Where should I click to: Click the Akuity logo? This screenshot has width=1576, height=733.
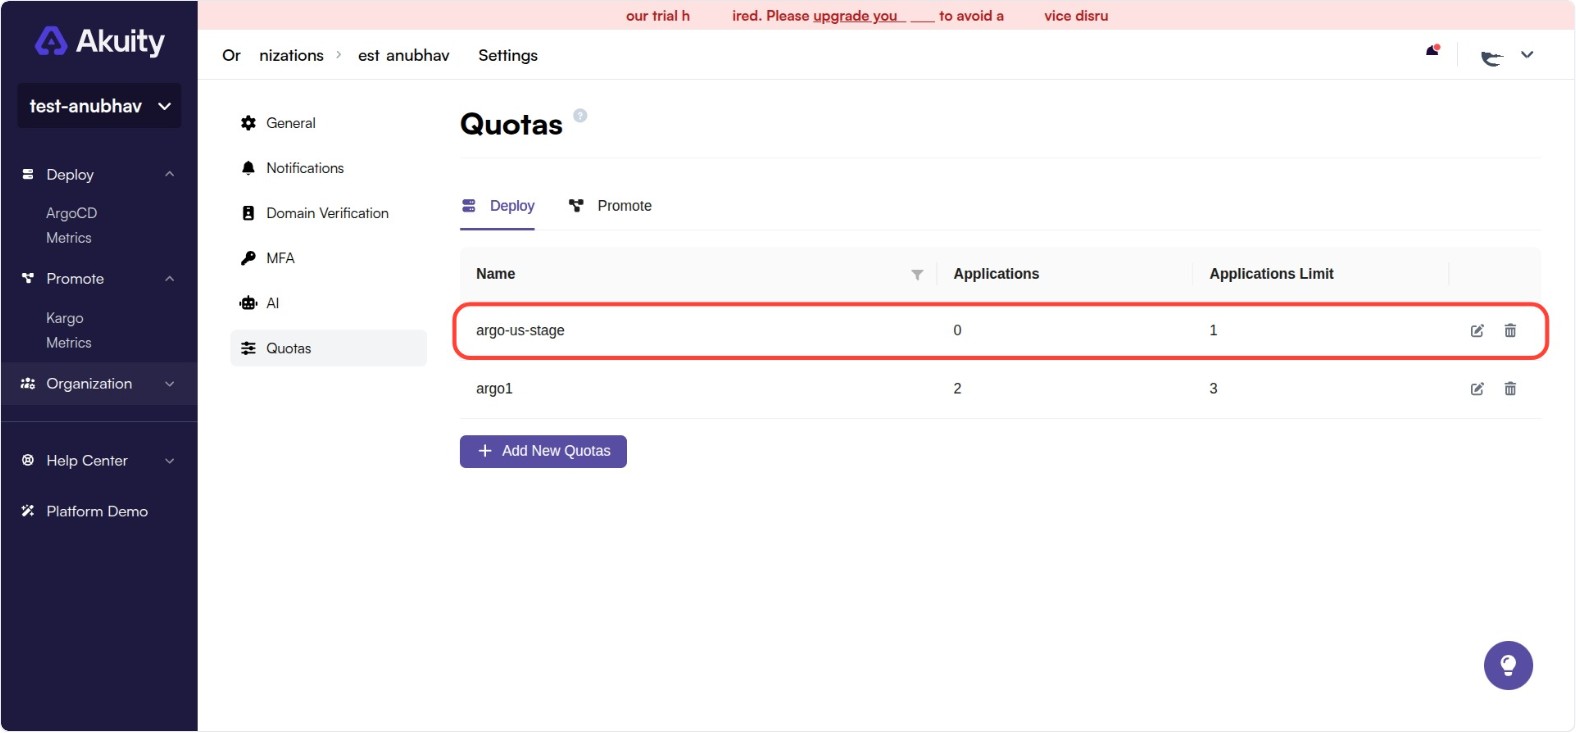pyautogui.click(x=99, y=41)
